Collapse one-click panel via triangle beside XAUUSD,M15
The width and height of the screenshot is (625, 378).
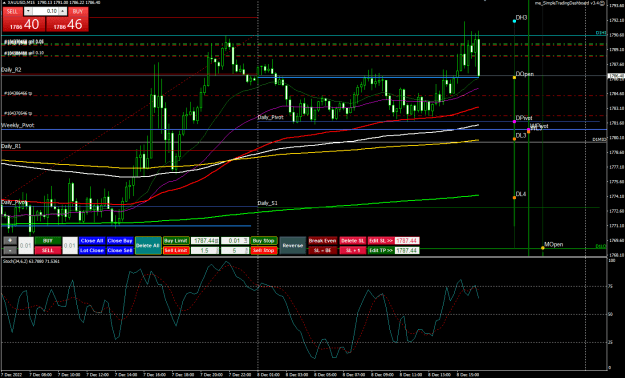click(x=4, y=2)
